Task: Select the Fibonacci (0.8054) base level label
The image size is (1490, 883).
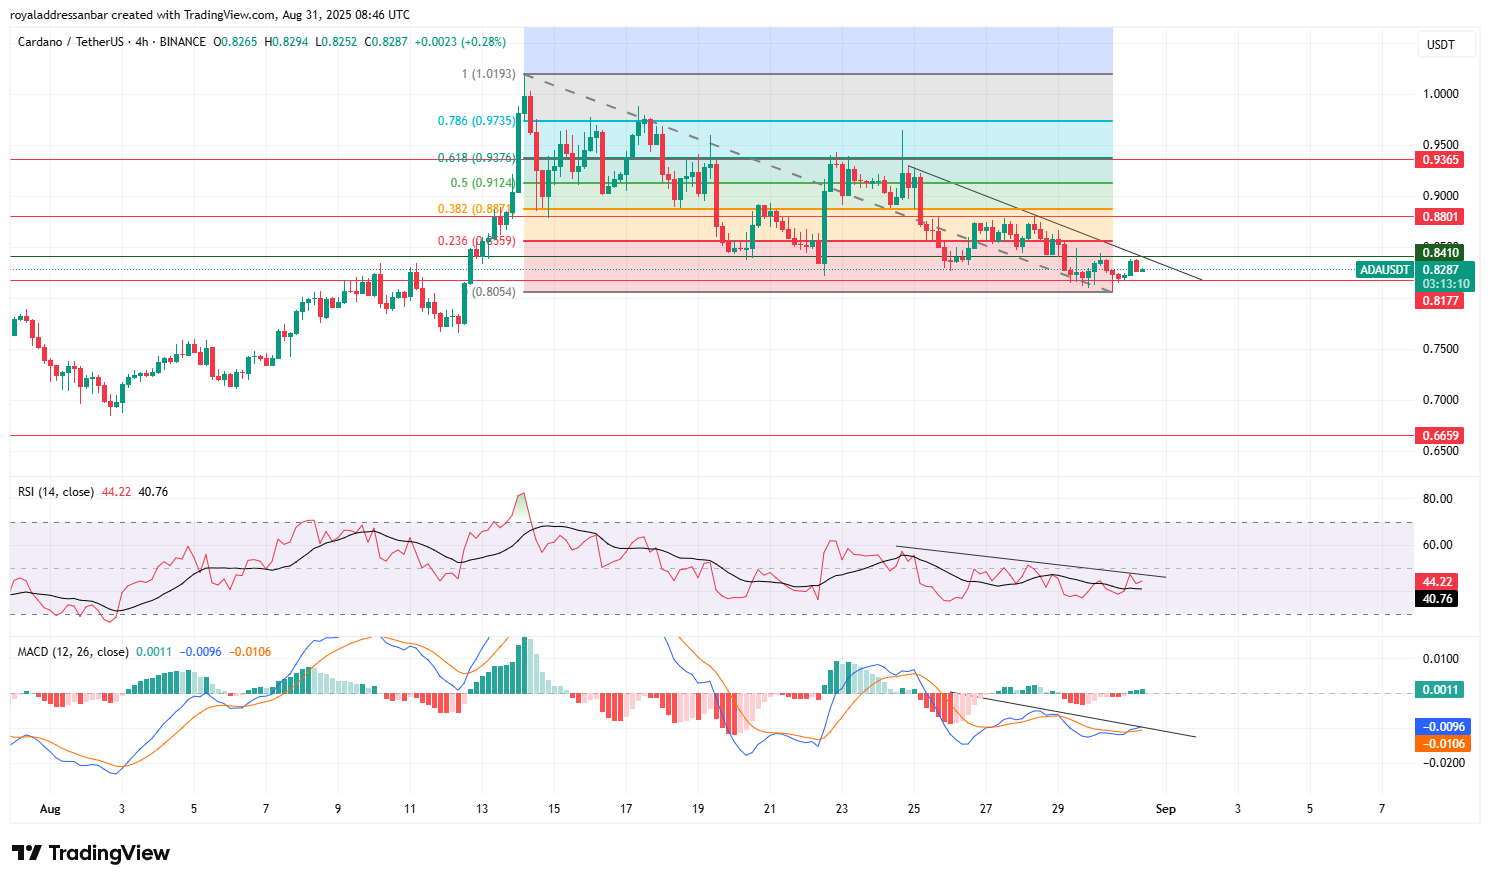Action: (495, 292)
